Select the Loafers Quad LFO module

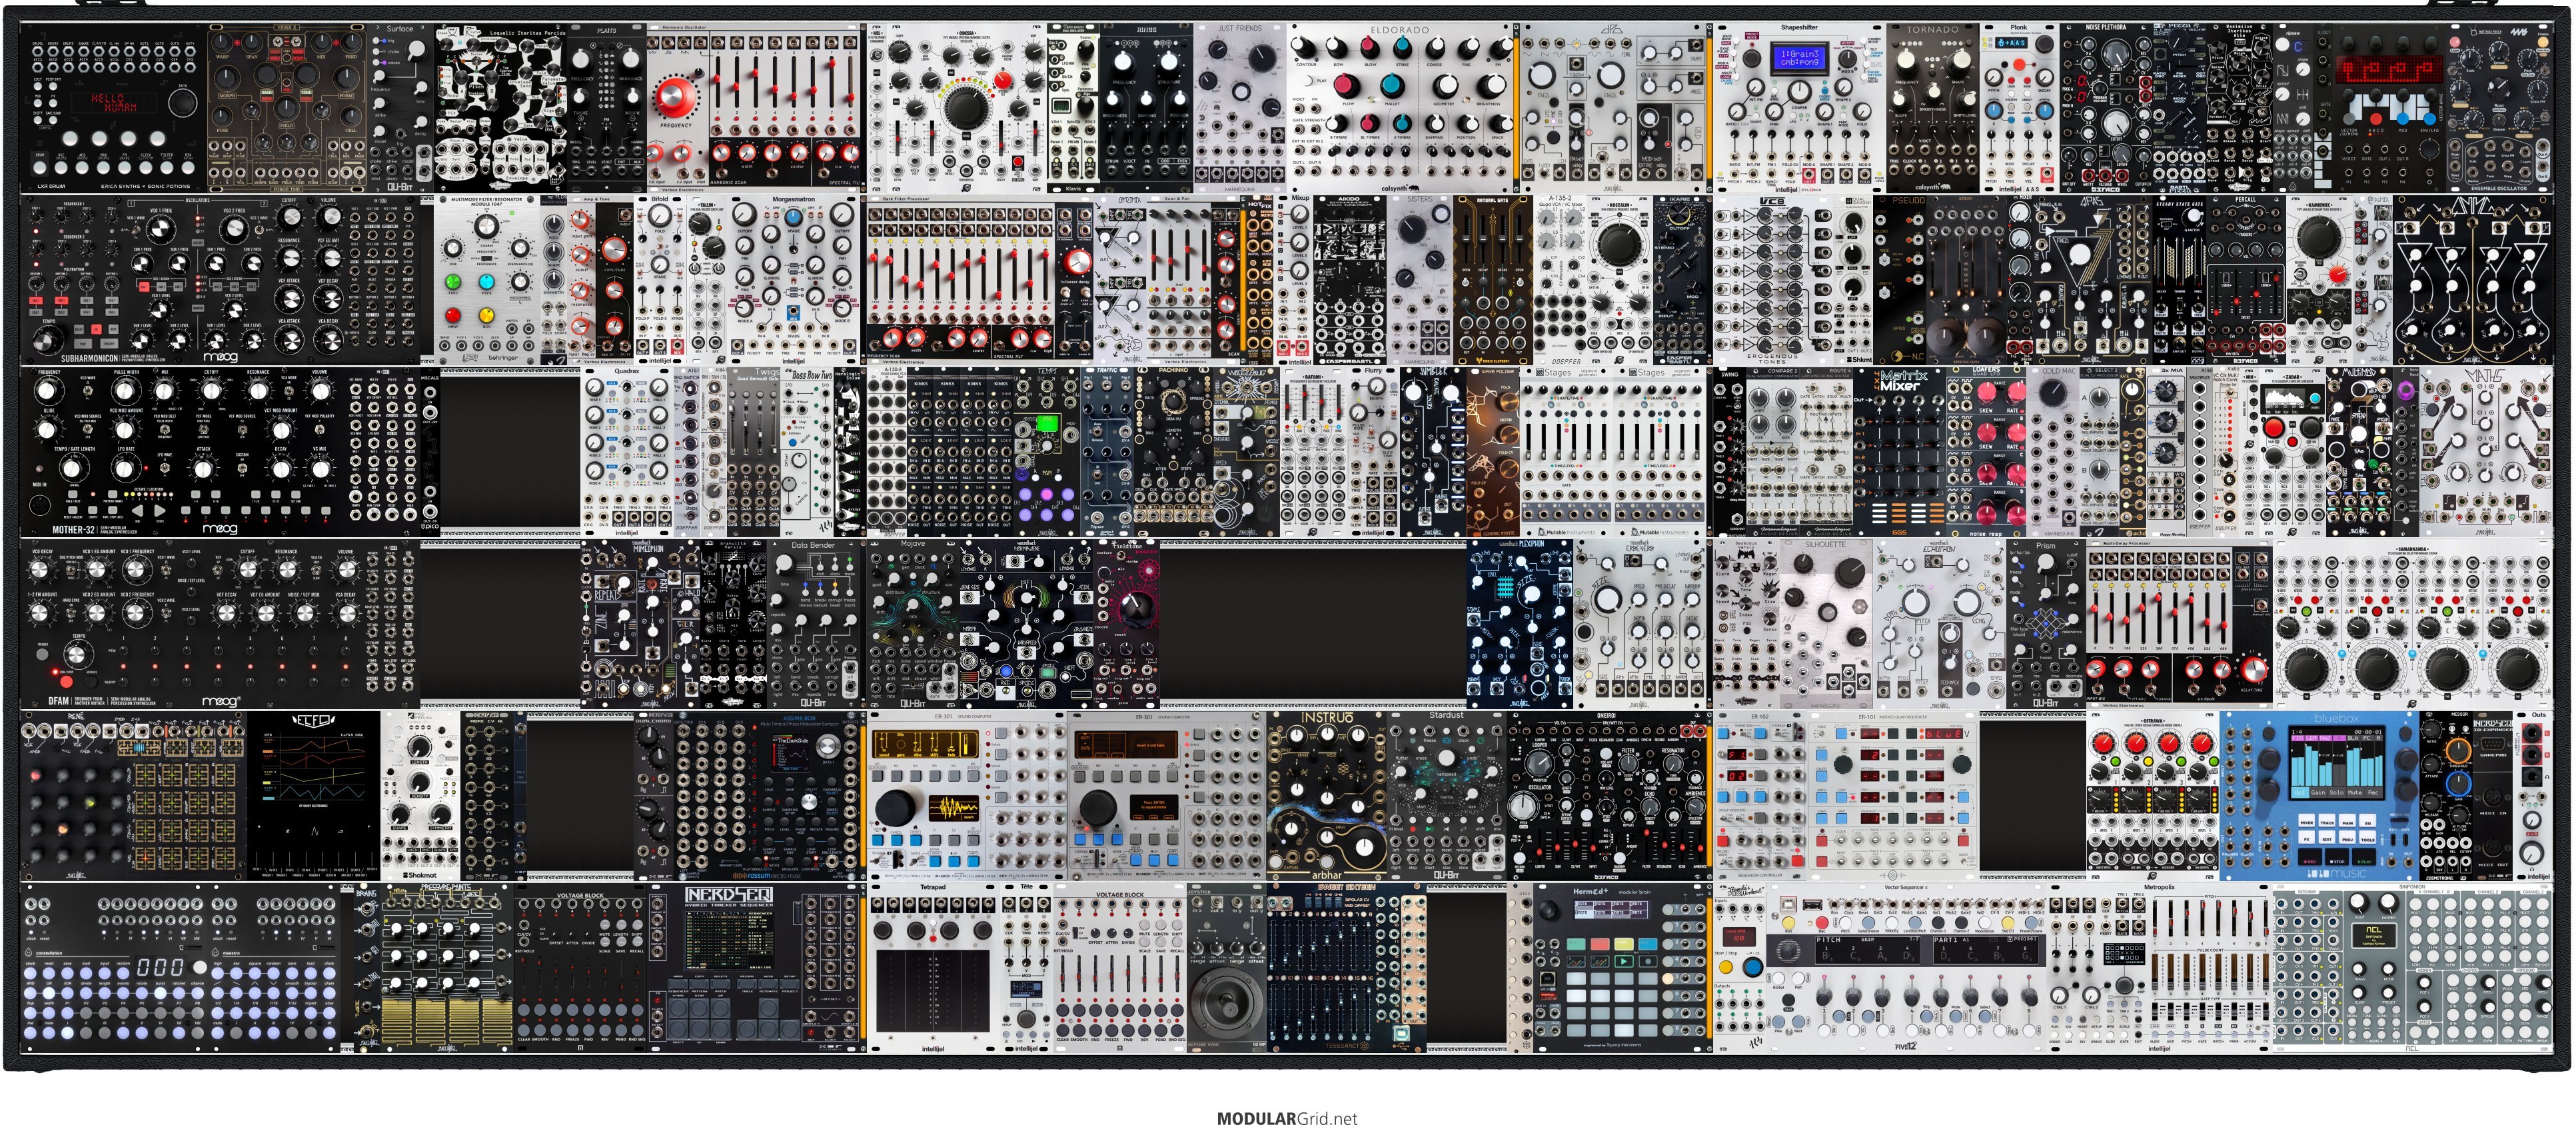[1986, 452]
